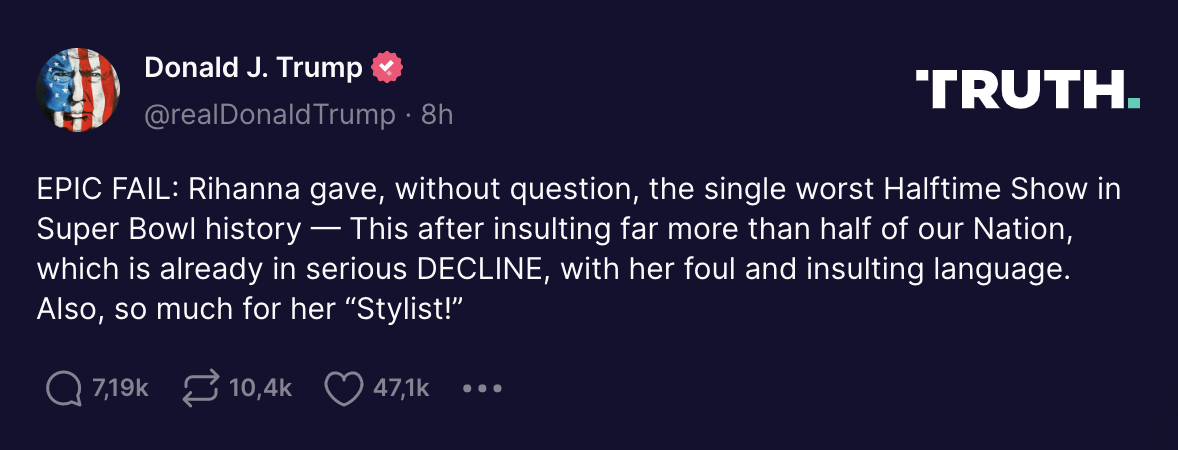Tap the ReTruth arrows icon
This screenshot has height=450, width=1178.
coord(201,389)
